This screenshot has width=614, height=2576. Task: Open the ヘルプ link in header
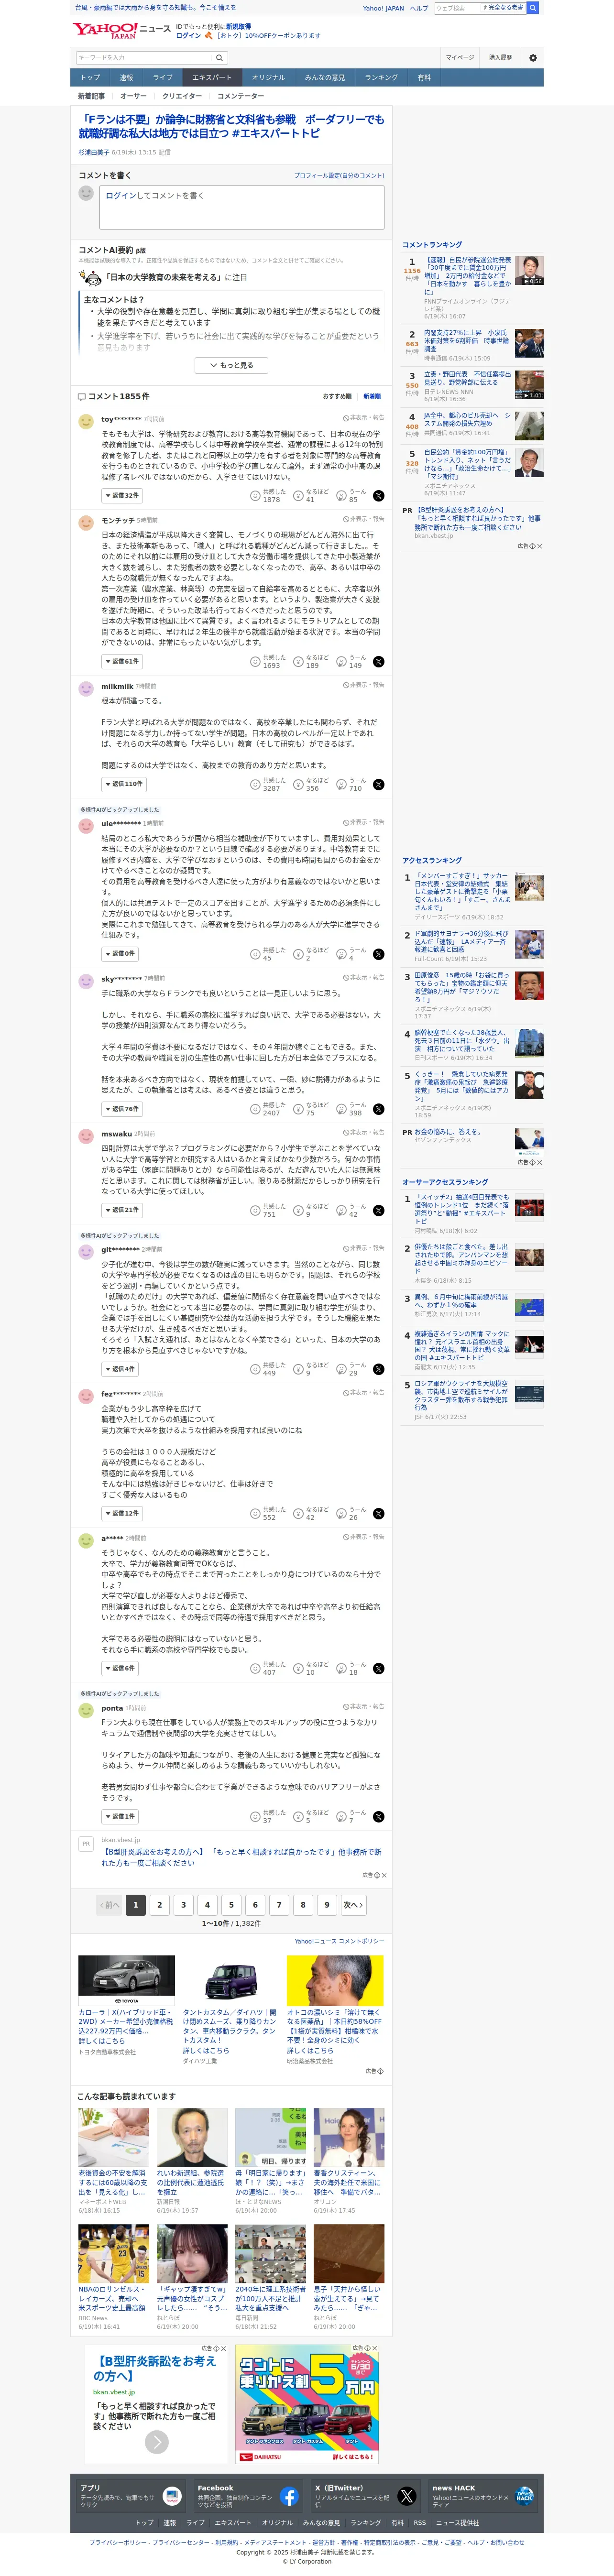click(x=419, y=8)
